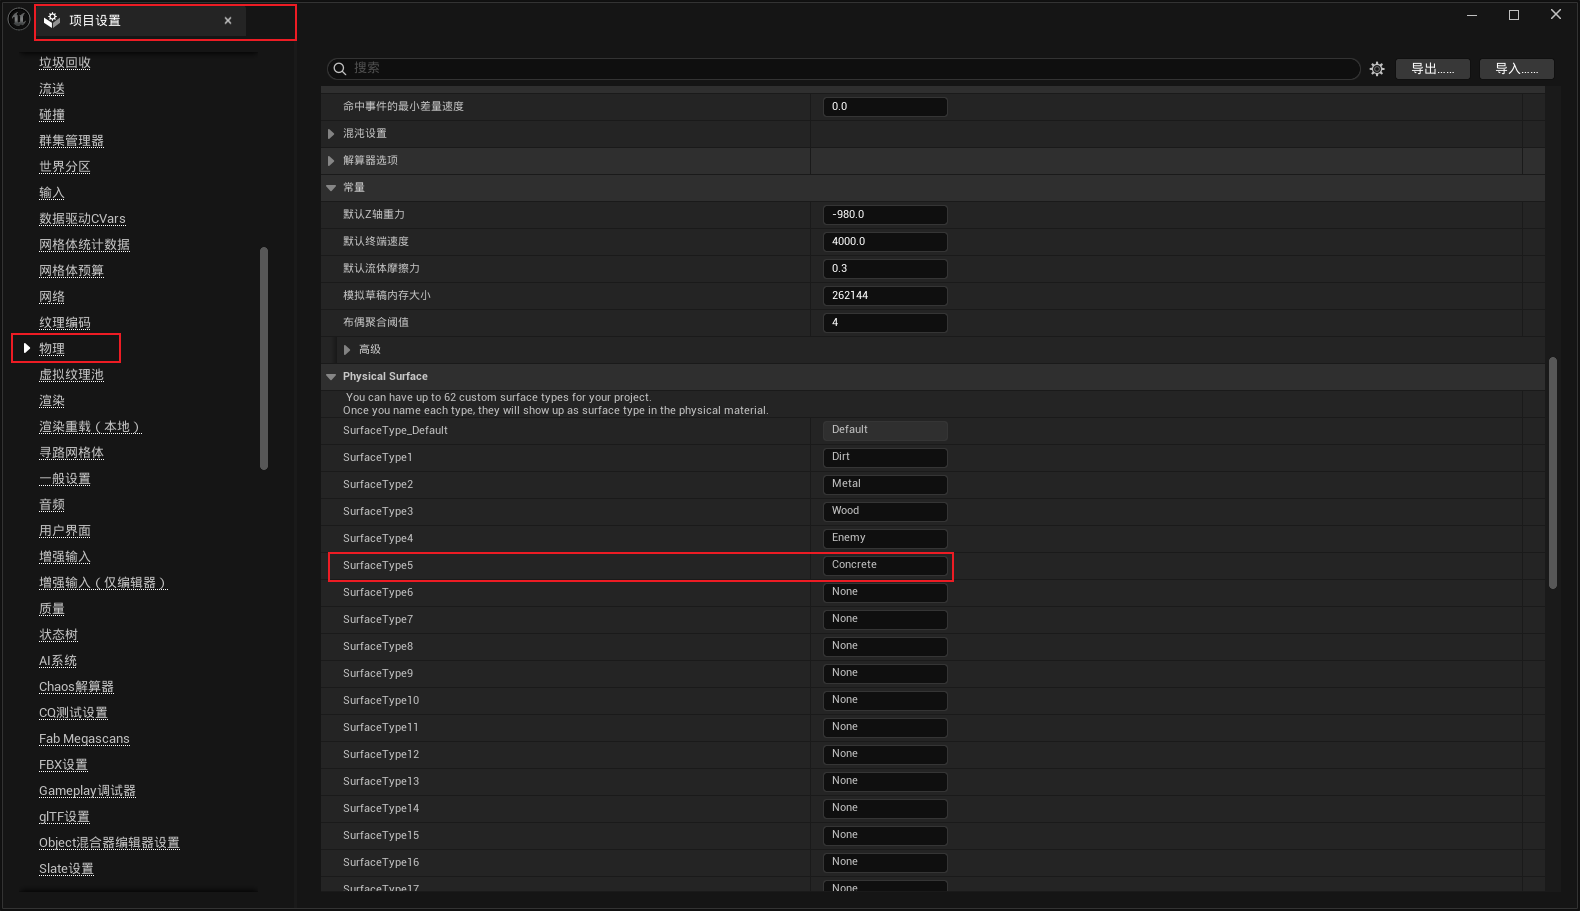Open the 流送 settings category
Screen dimensions: 1580x911
(x=52, y=89)
